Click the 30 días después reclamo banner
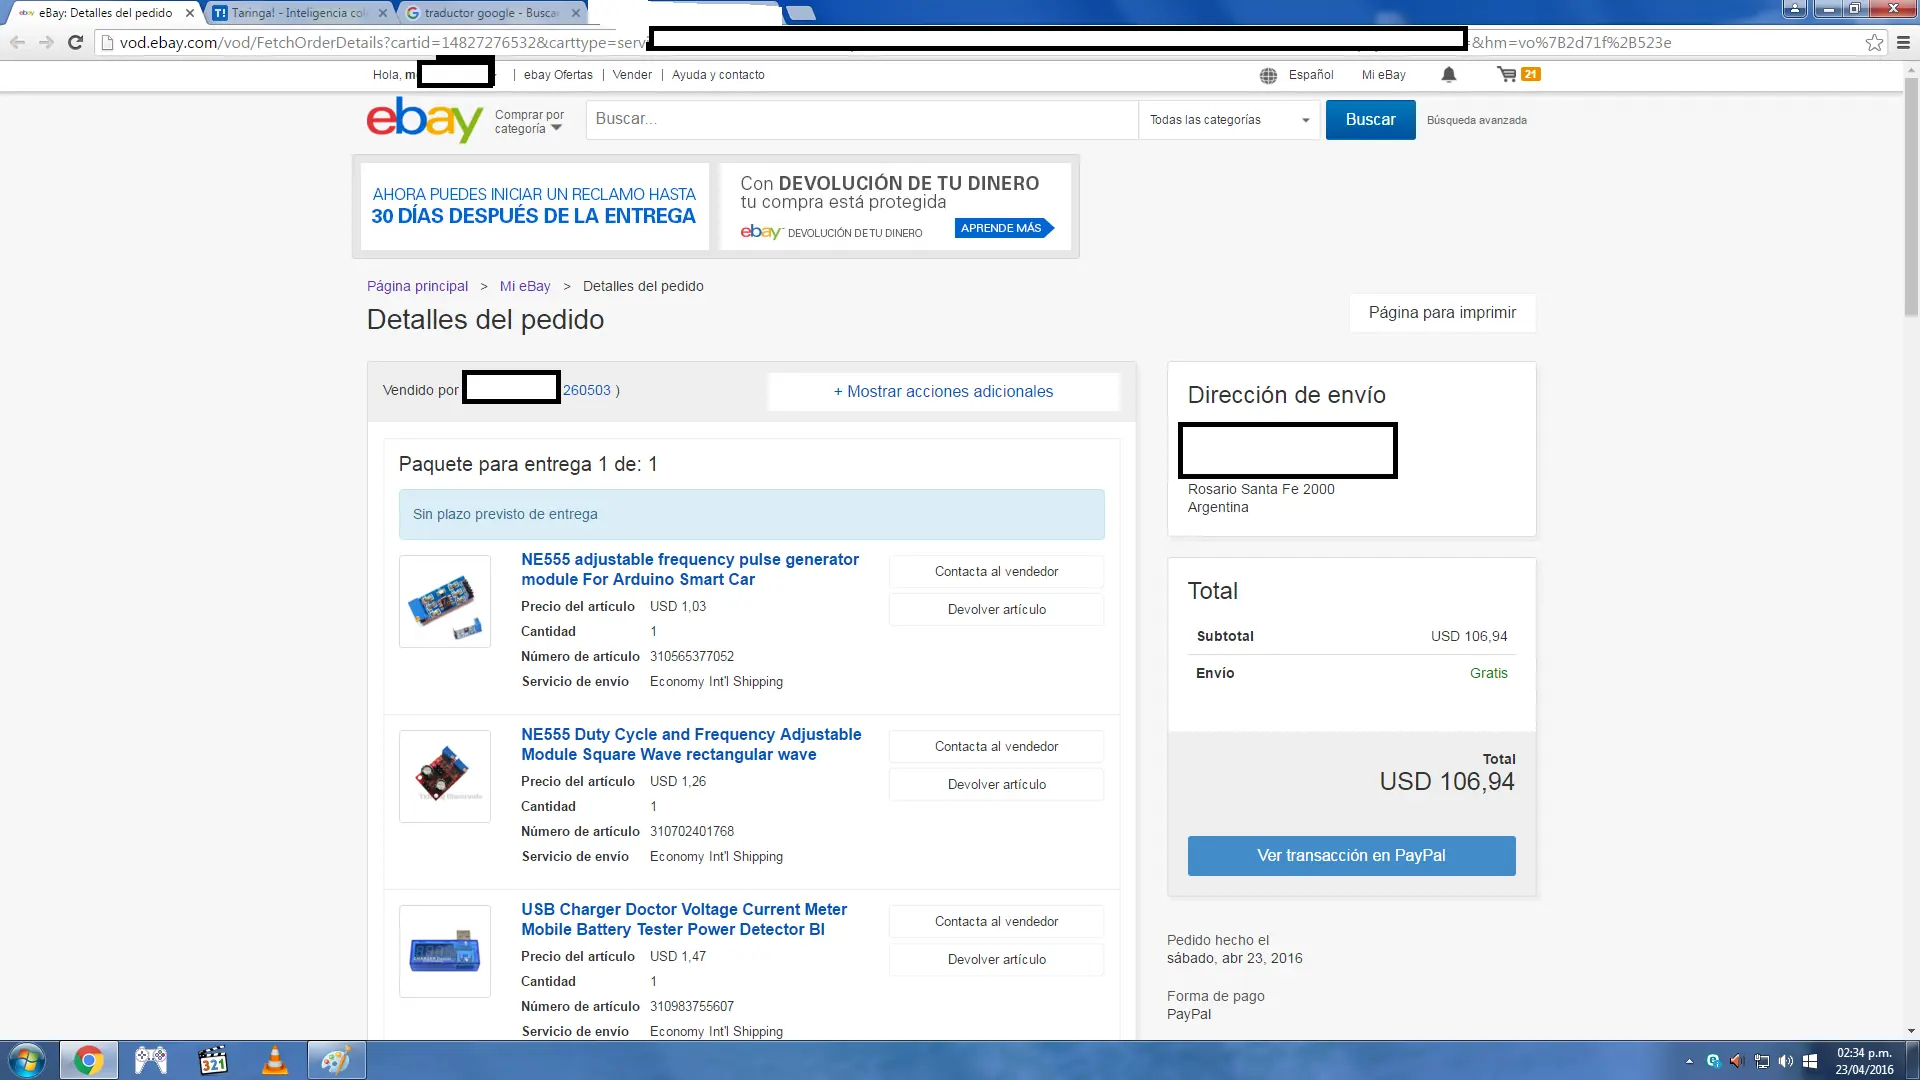Screen dimensions: 1920x1080 pyautogui.click(x=534, y=206)
